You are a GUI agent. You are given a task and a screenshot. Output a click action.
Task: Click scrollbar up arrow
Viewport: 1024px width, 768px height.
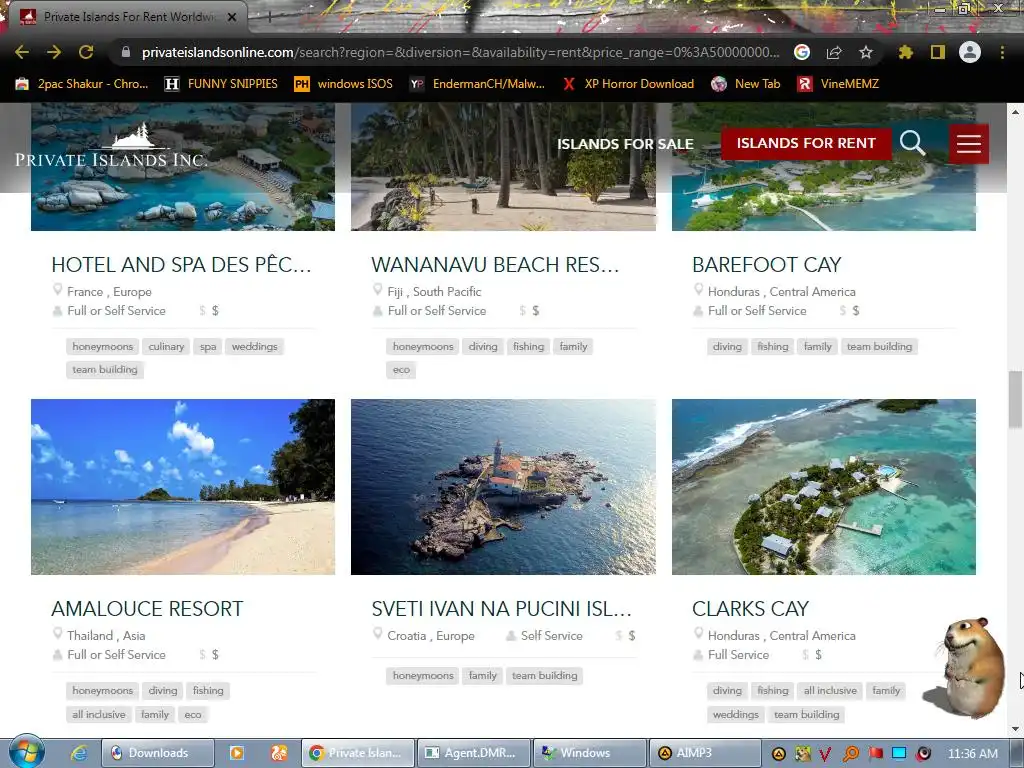tap(1015, 112)
